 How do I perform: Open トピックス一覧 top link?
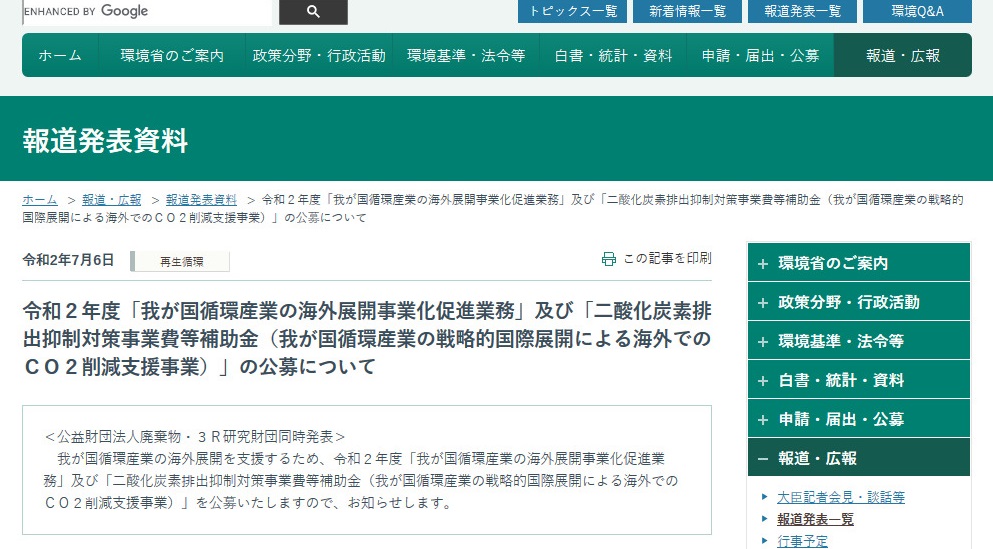pos(572,11)
